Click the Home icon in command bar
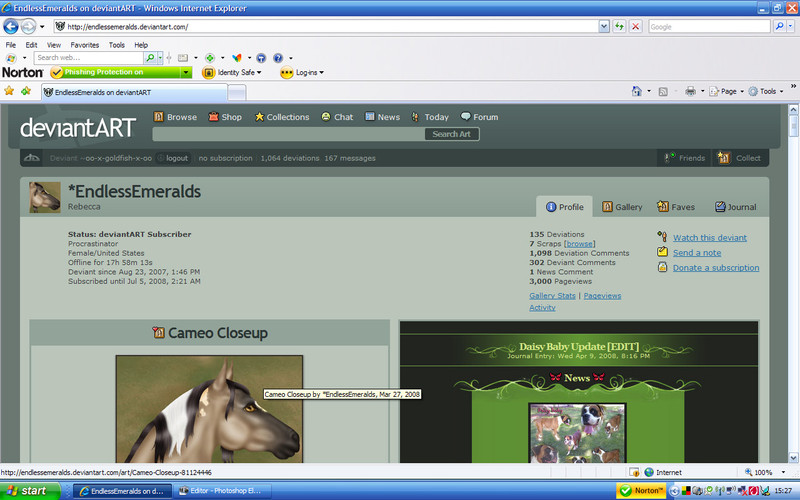Image resolution: width=800 pixels, height=500 pixels. 636,91
